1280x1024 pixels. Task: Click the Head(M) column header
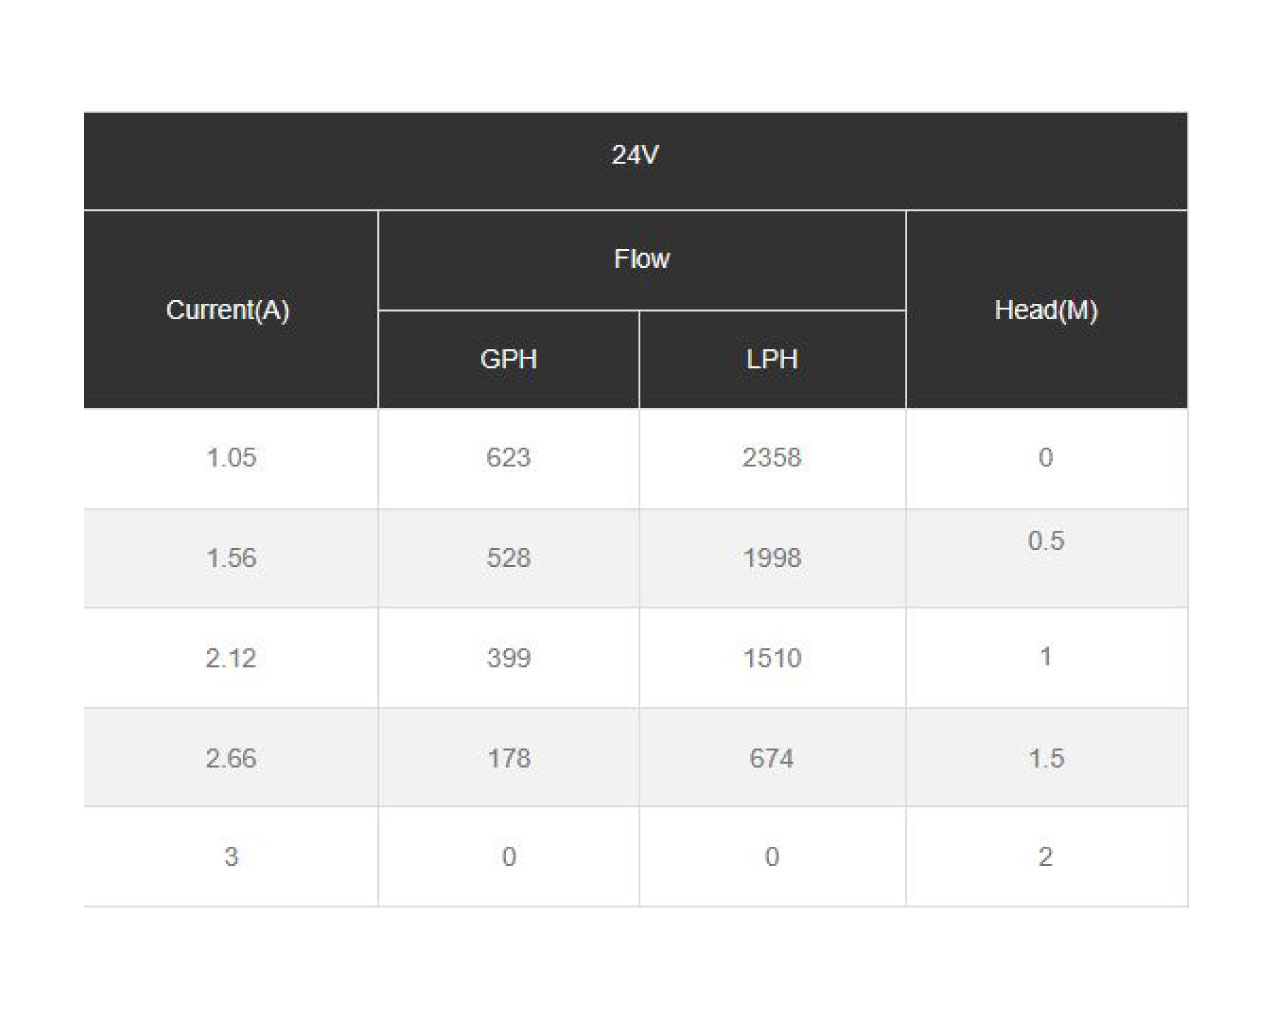click(x=1047, y=310)
